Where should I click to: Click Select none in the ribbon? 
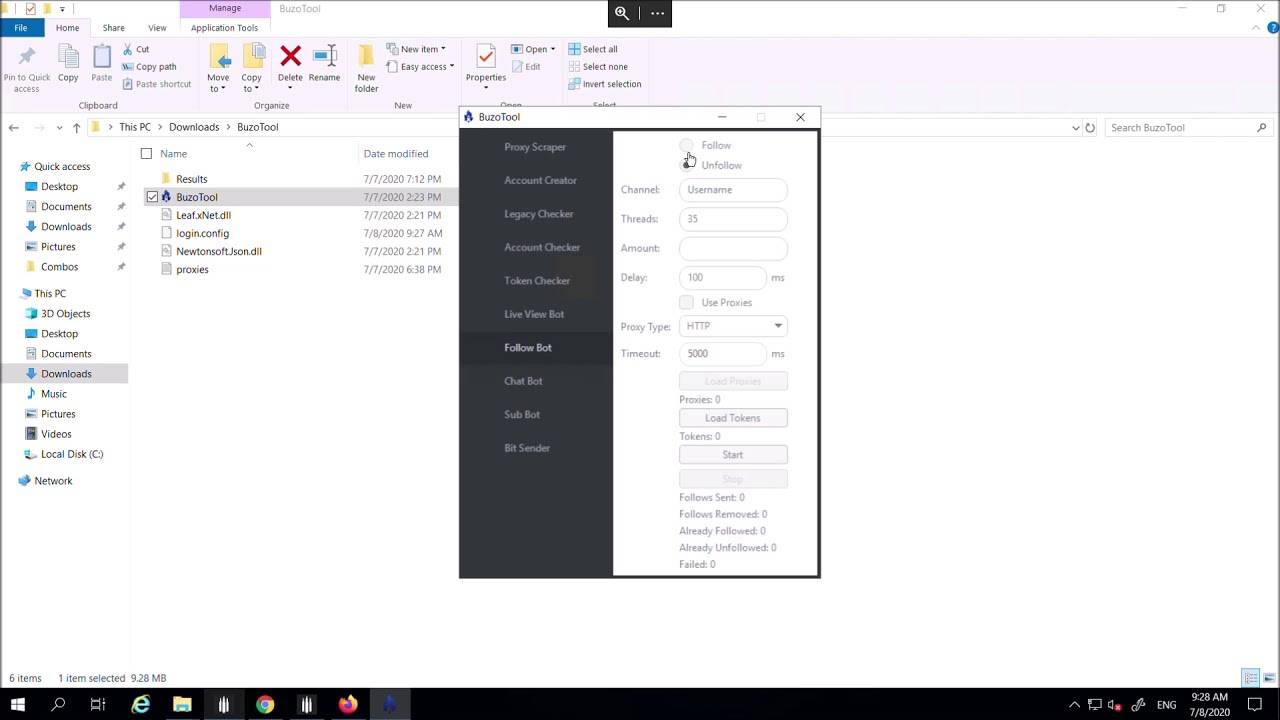coord(597,67)
